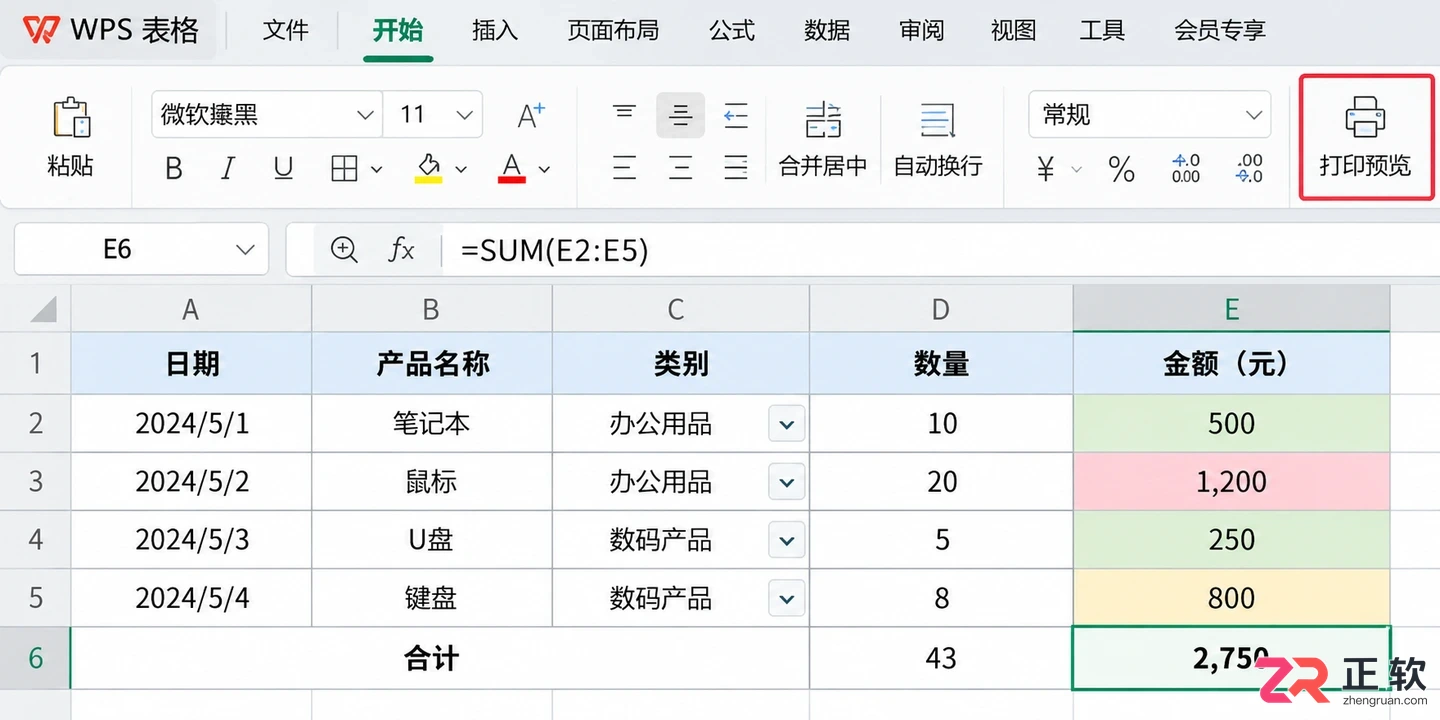
Task: Increase font size icon
Action: (x=531, y=115)
